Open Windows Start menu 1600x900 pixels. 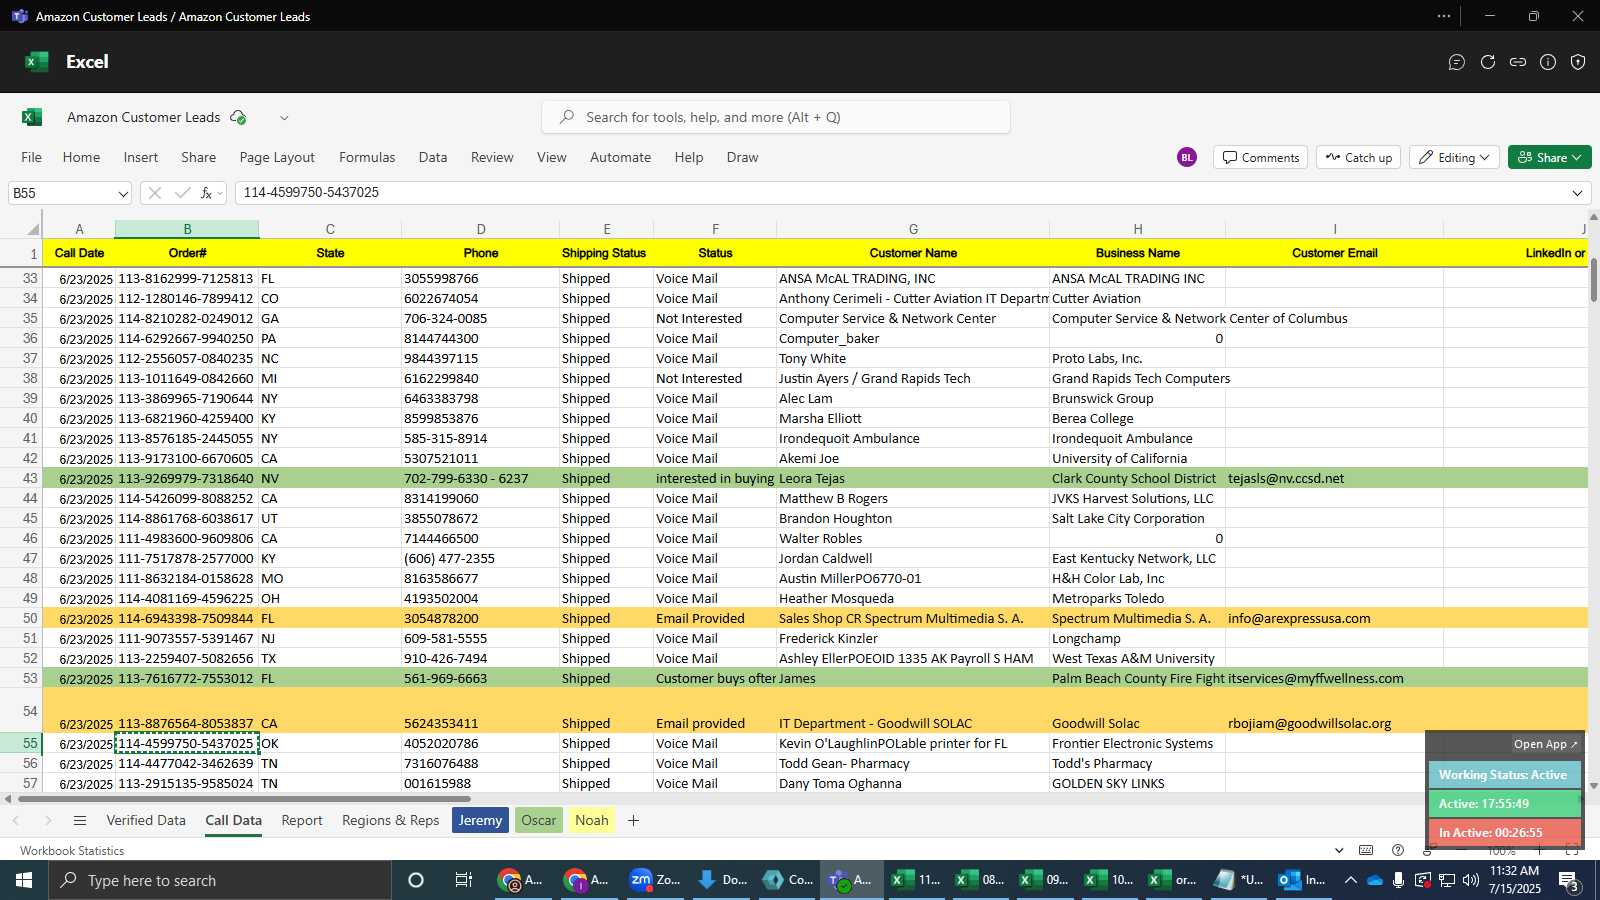24,880
